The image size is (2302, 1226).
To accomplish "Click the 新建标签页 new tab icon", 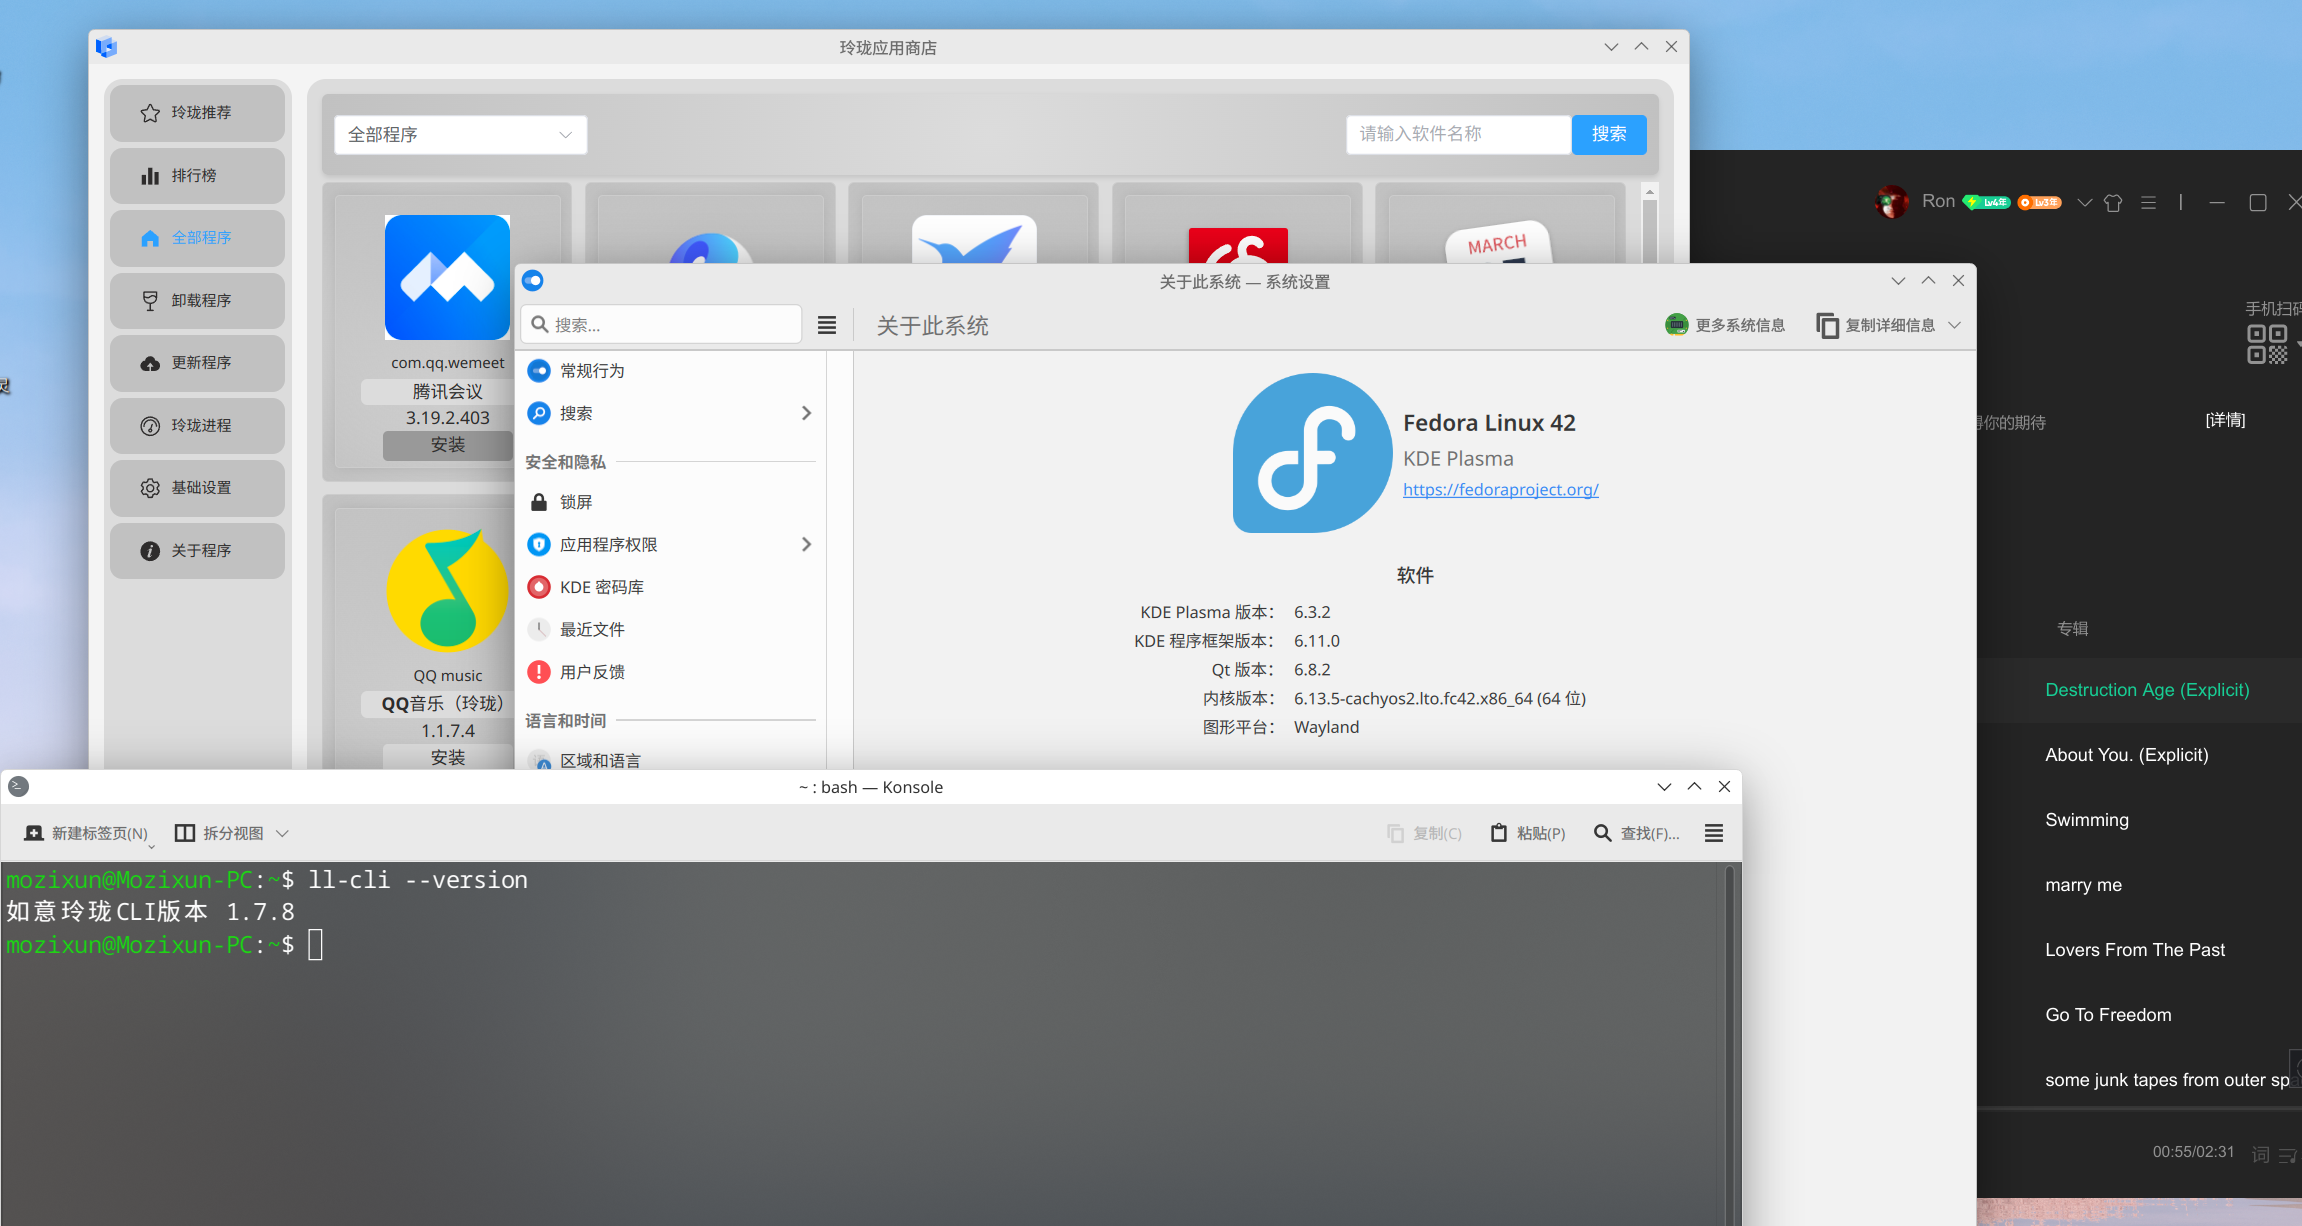I will coord(34,833).
